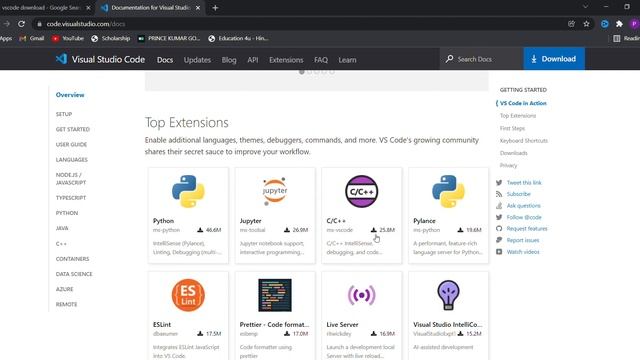Switch to the vscode download Google Search tab

46,8
